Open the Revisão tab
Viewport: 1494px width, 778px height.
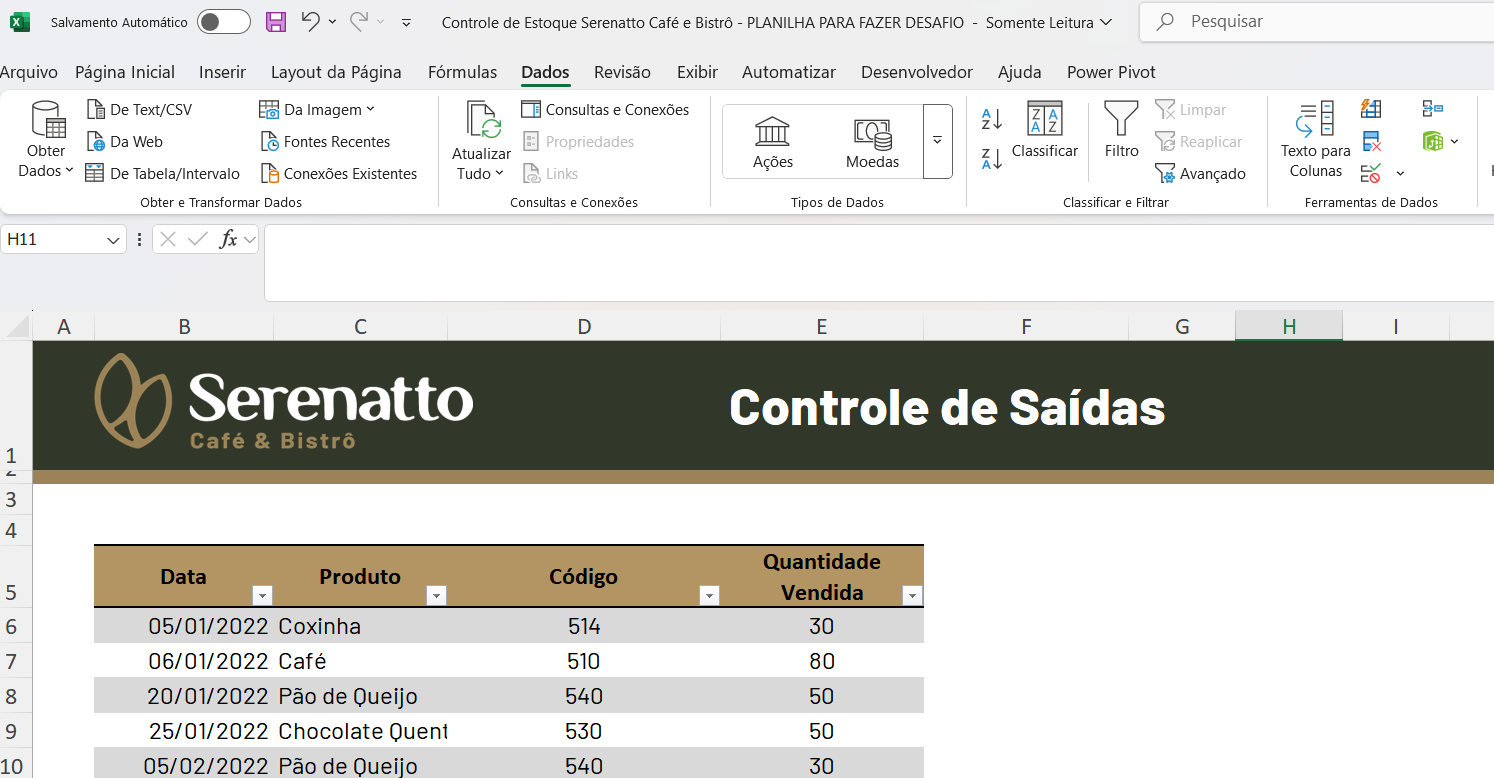coord(622,72)
